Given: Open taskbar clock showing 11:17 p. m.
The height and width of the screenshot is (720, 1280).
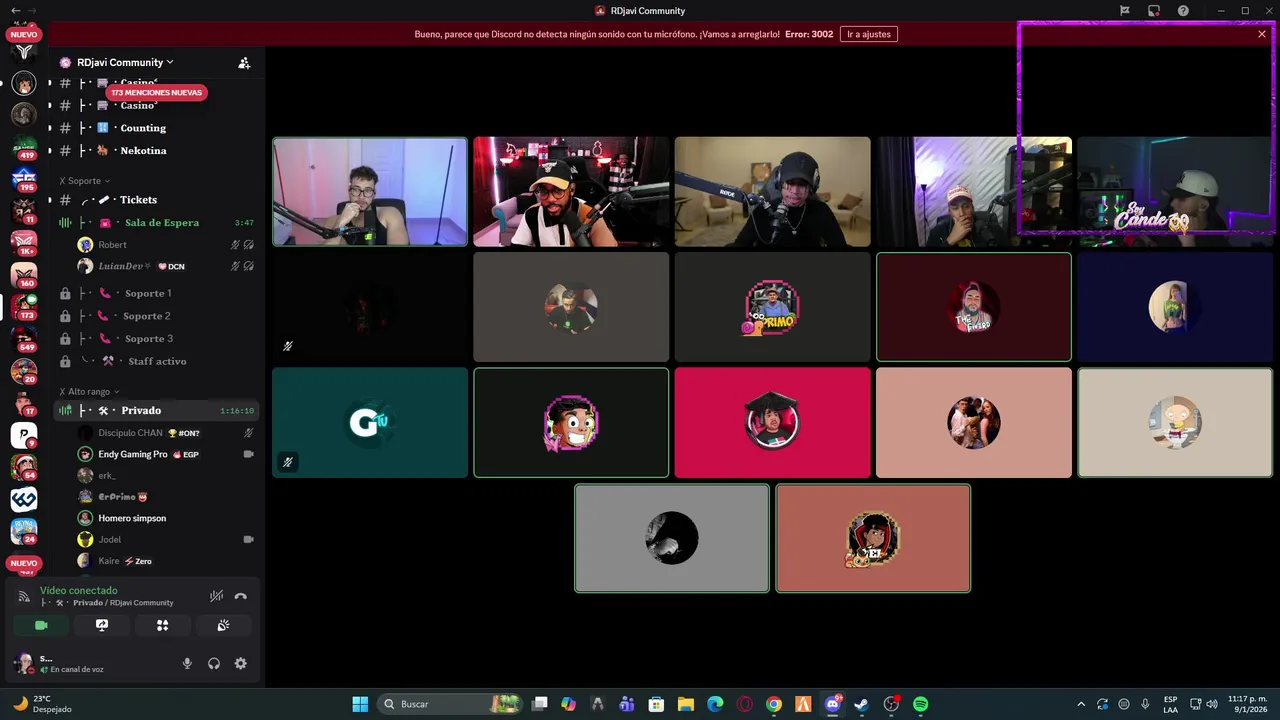Looking at the screenshot, I should [1247, 704].
